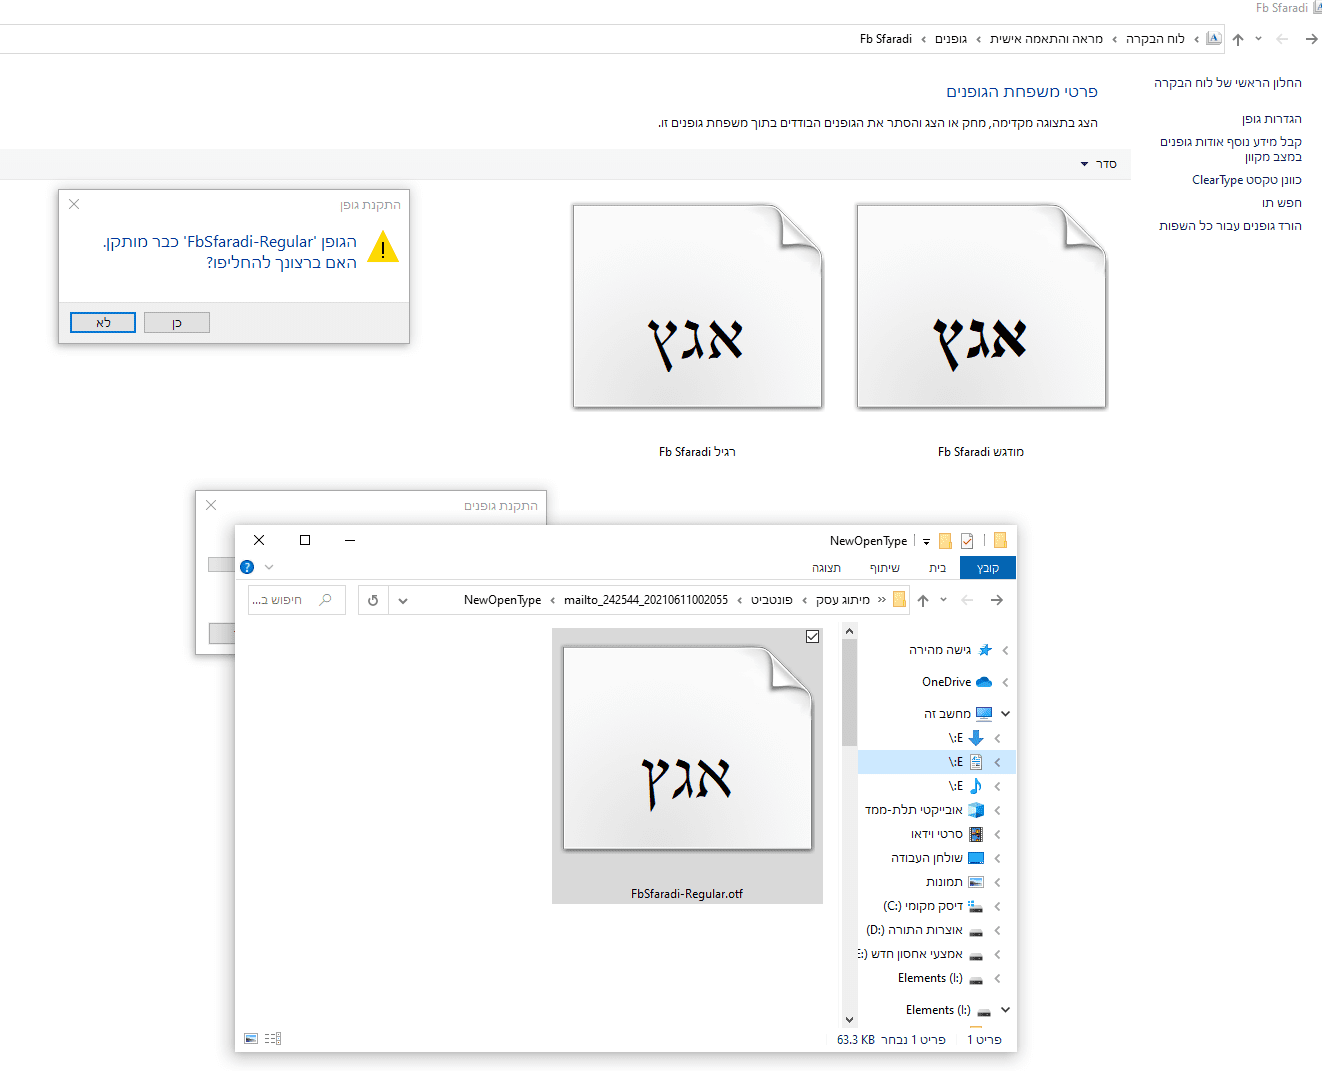Open the שיתוף (Share) ribbon tab

(x=885, y=568)
